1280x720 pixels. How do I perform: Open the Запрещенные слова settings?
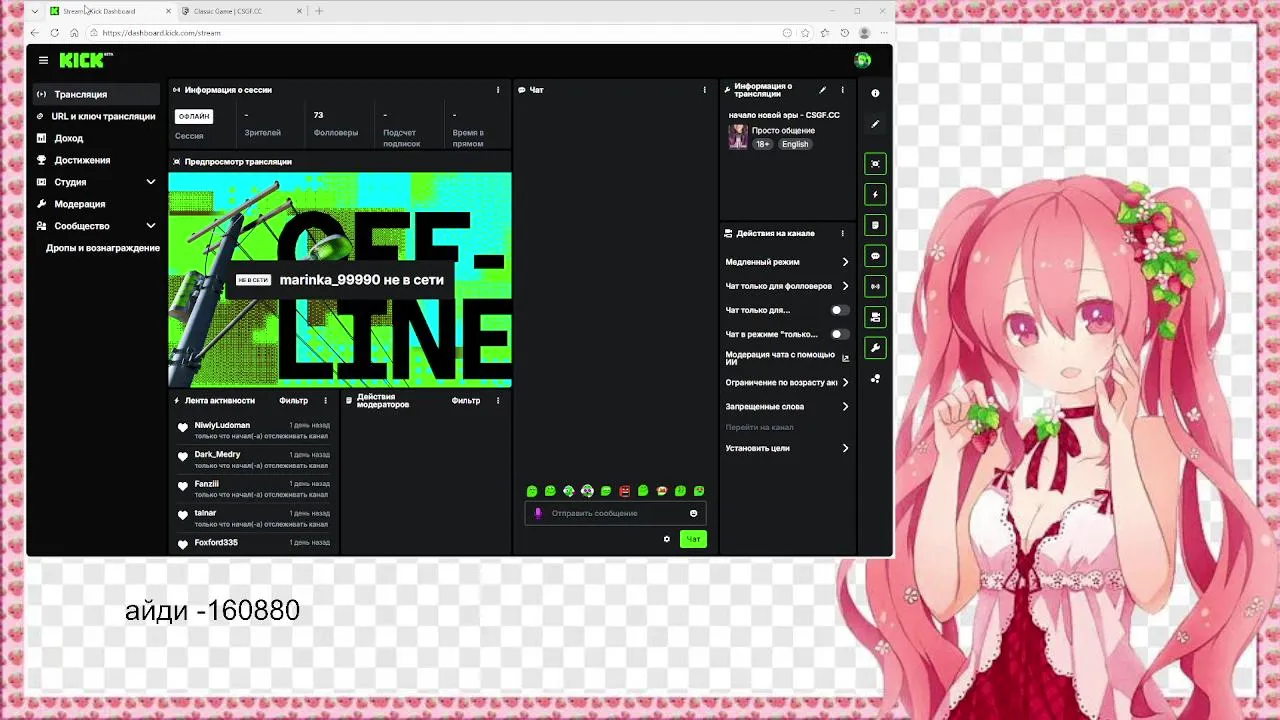787,406
